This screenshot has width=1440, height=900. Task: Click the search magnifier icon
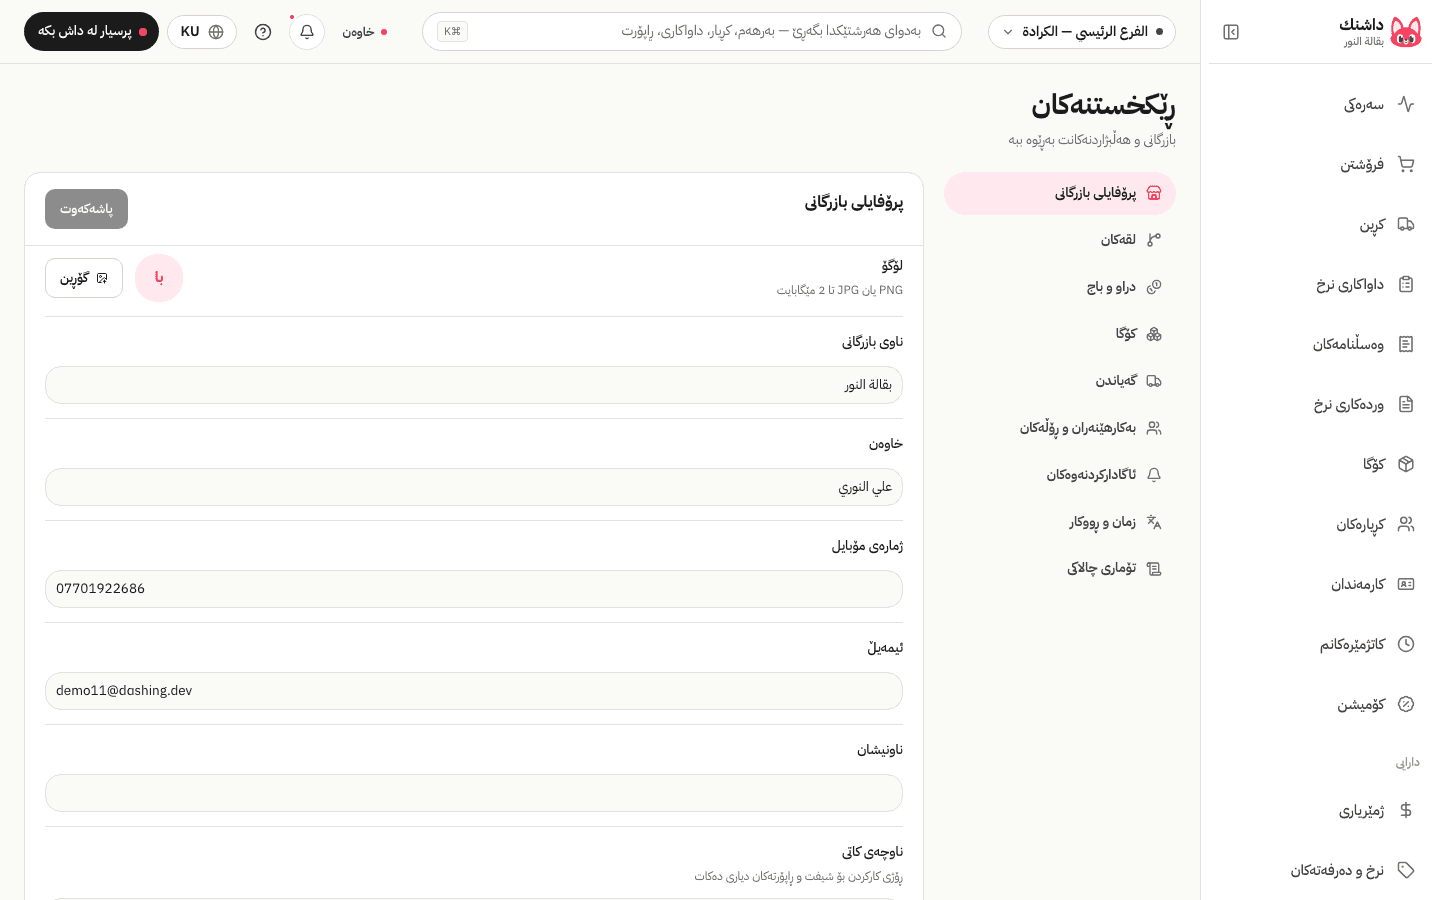tap(939, 31)
